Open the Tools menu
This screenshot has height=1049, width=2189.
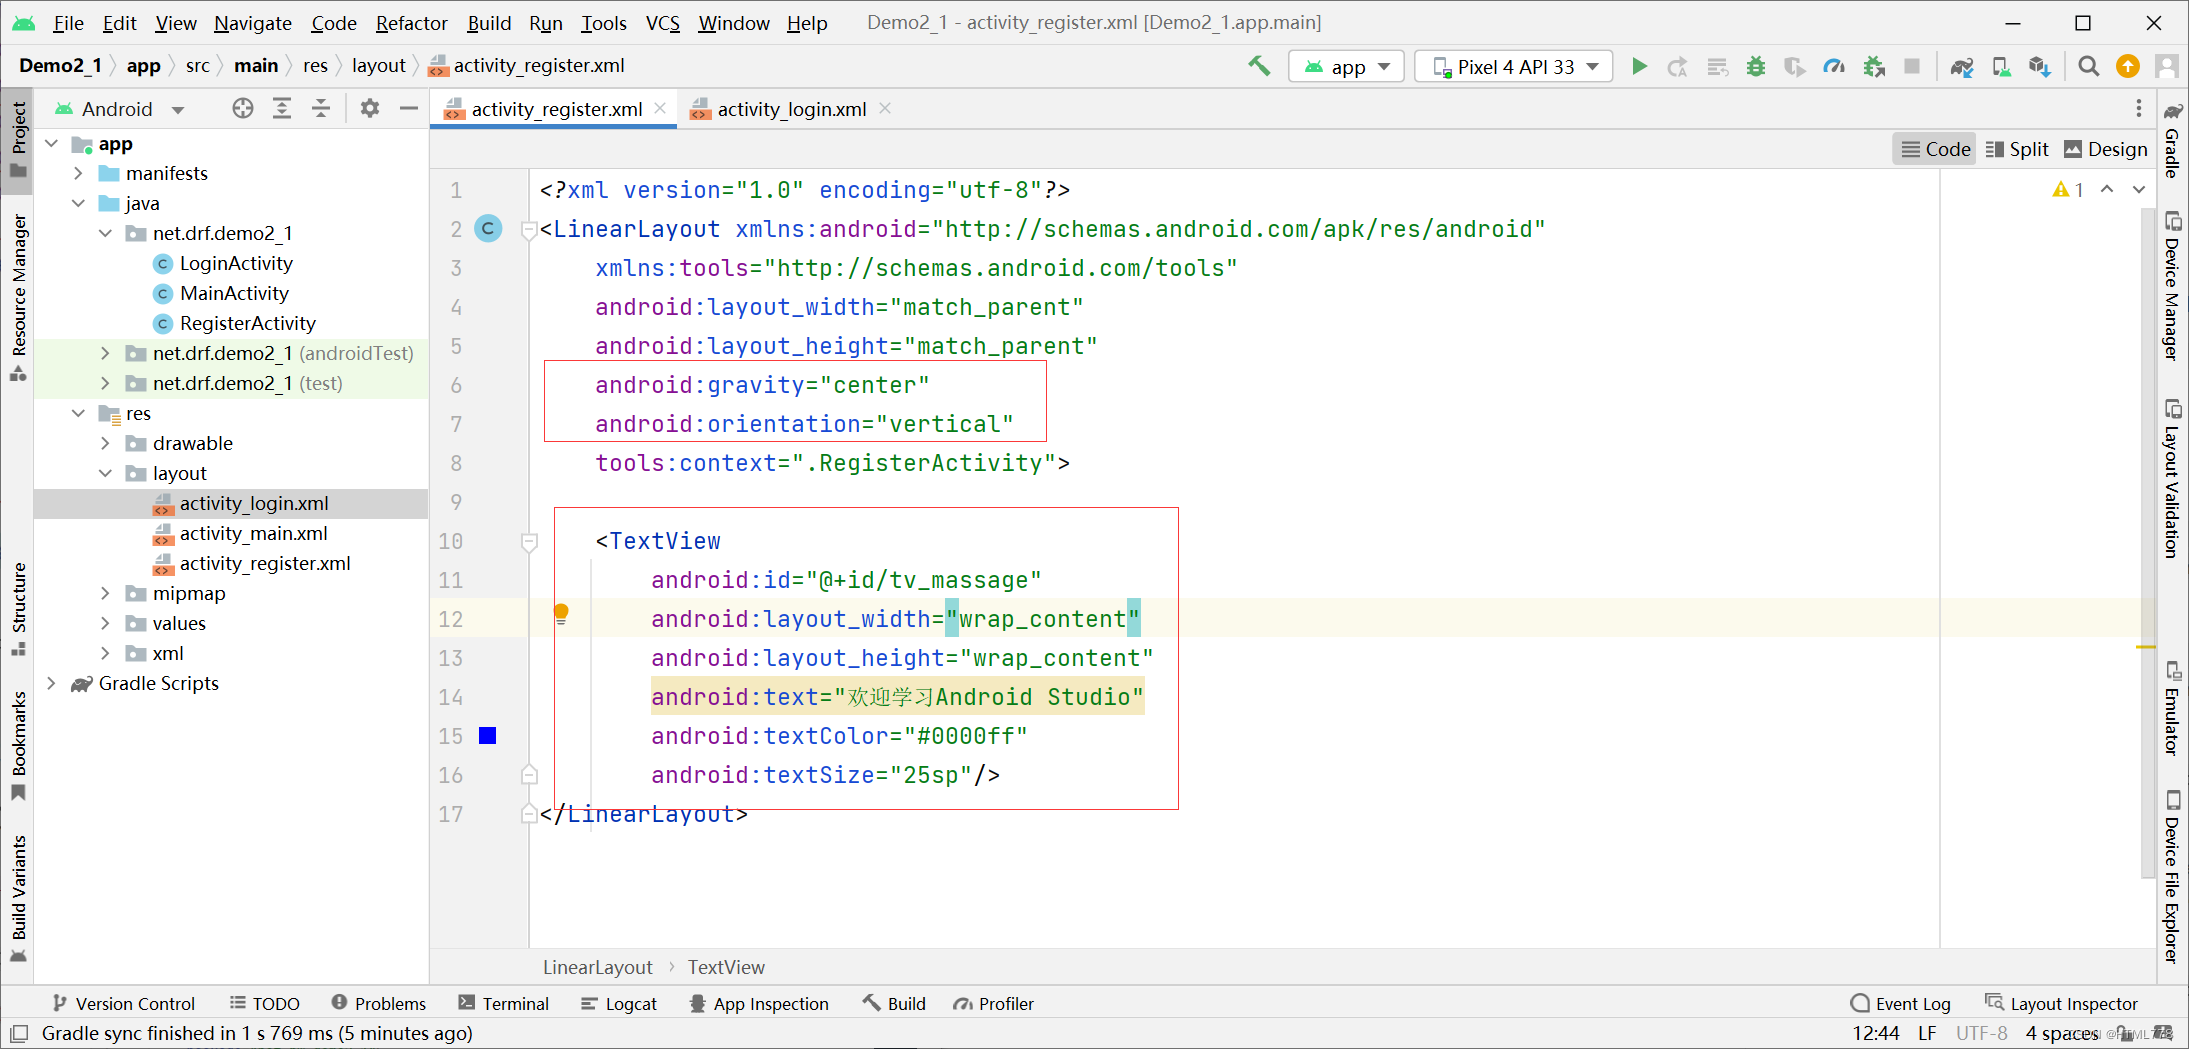(x=604, y=22)
